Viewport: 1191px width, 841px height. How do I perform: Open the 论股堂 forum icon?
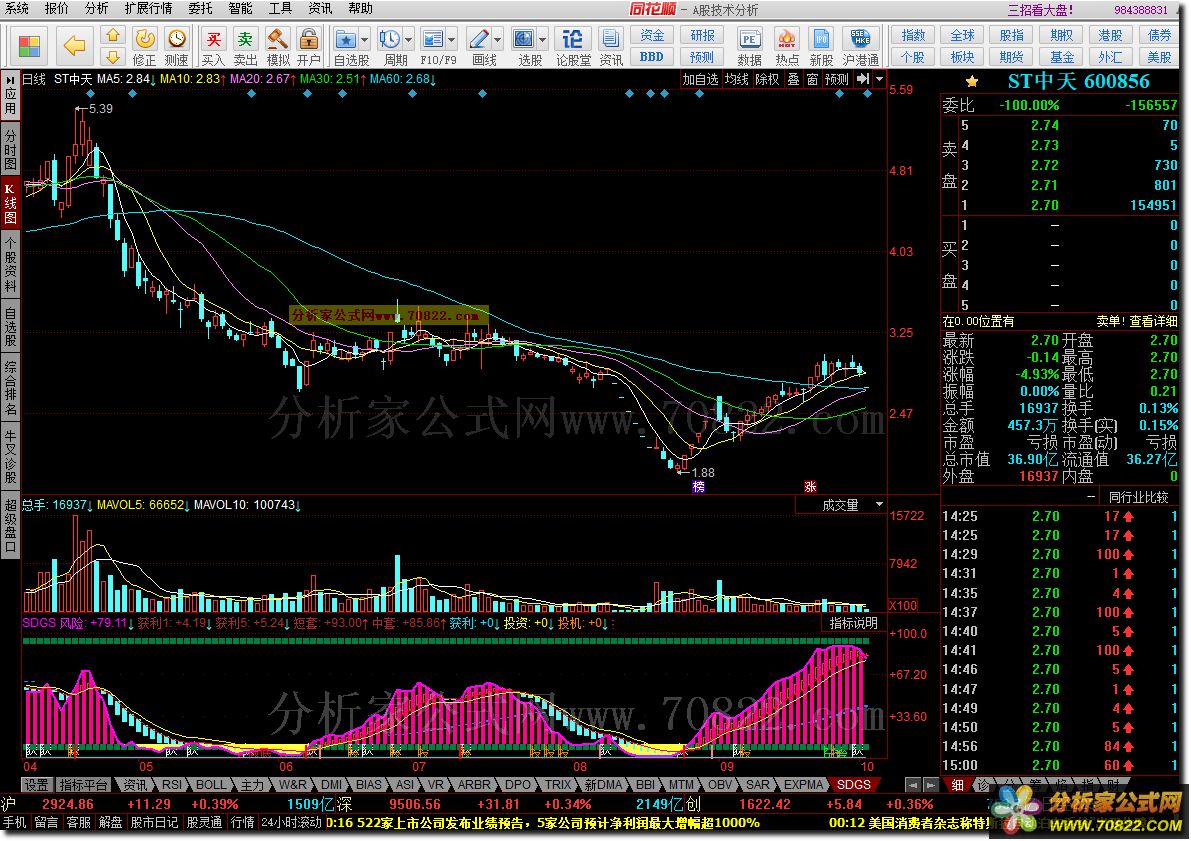[x=573, y=46]
